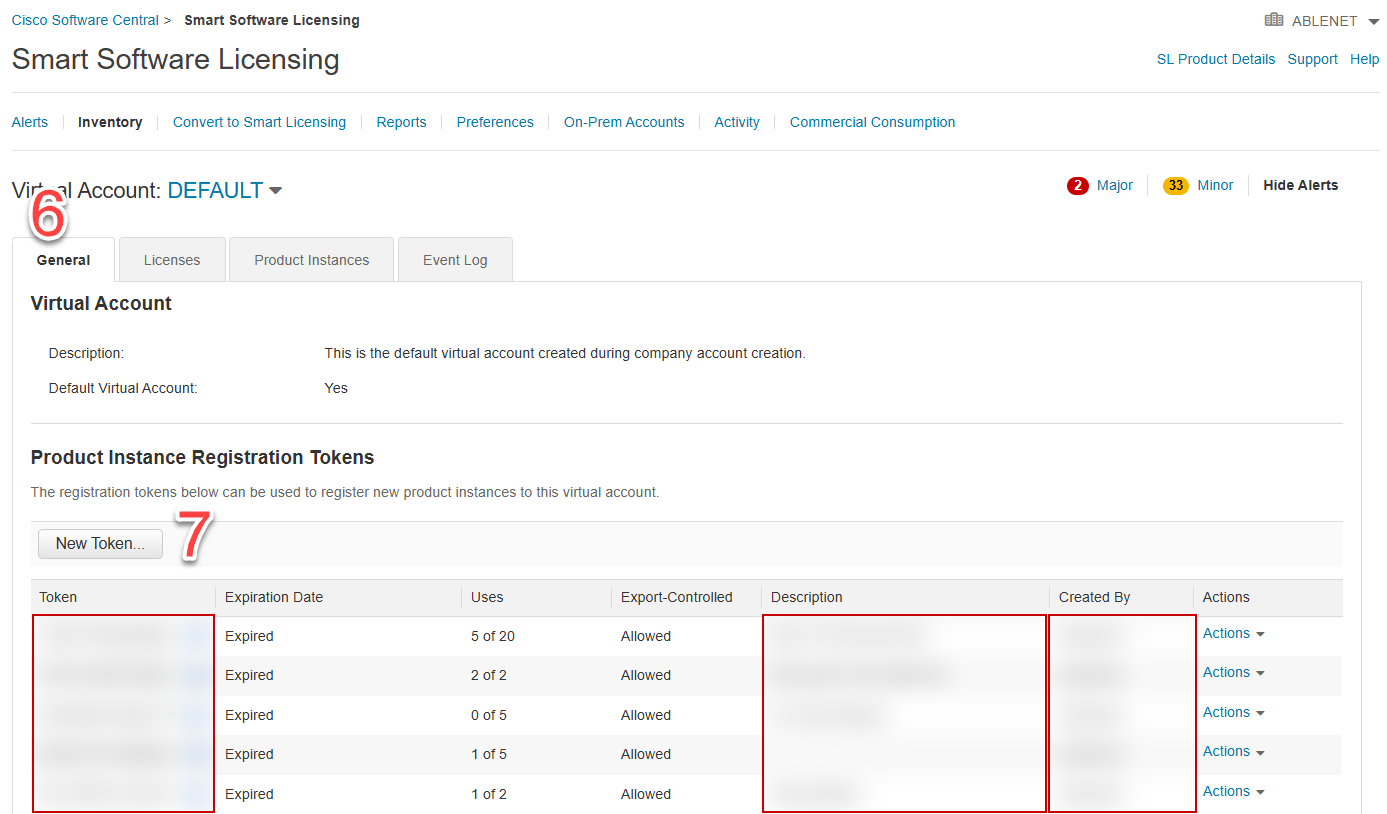Click Hide Alerts
The height and width of the screenshot is (814, 1387).
point(1300,185)
